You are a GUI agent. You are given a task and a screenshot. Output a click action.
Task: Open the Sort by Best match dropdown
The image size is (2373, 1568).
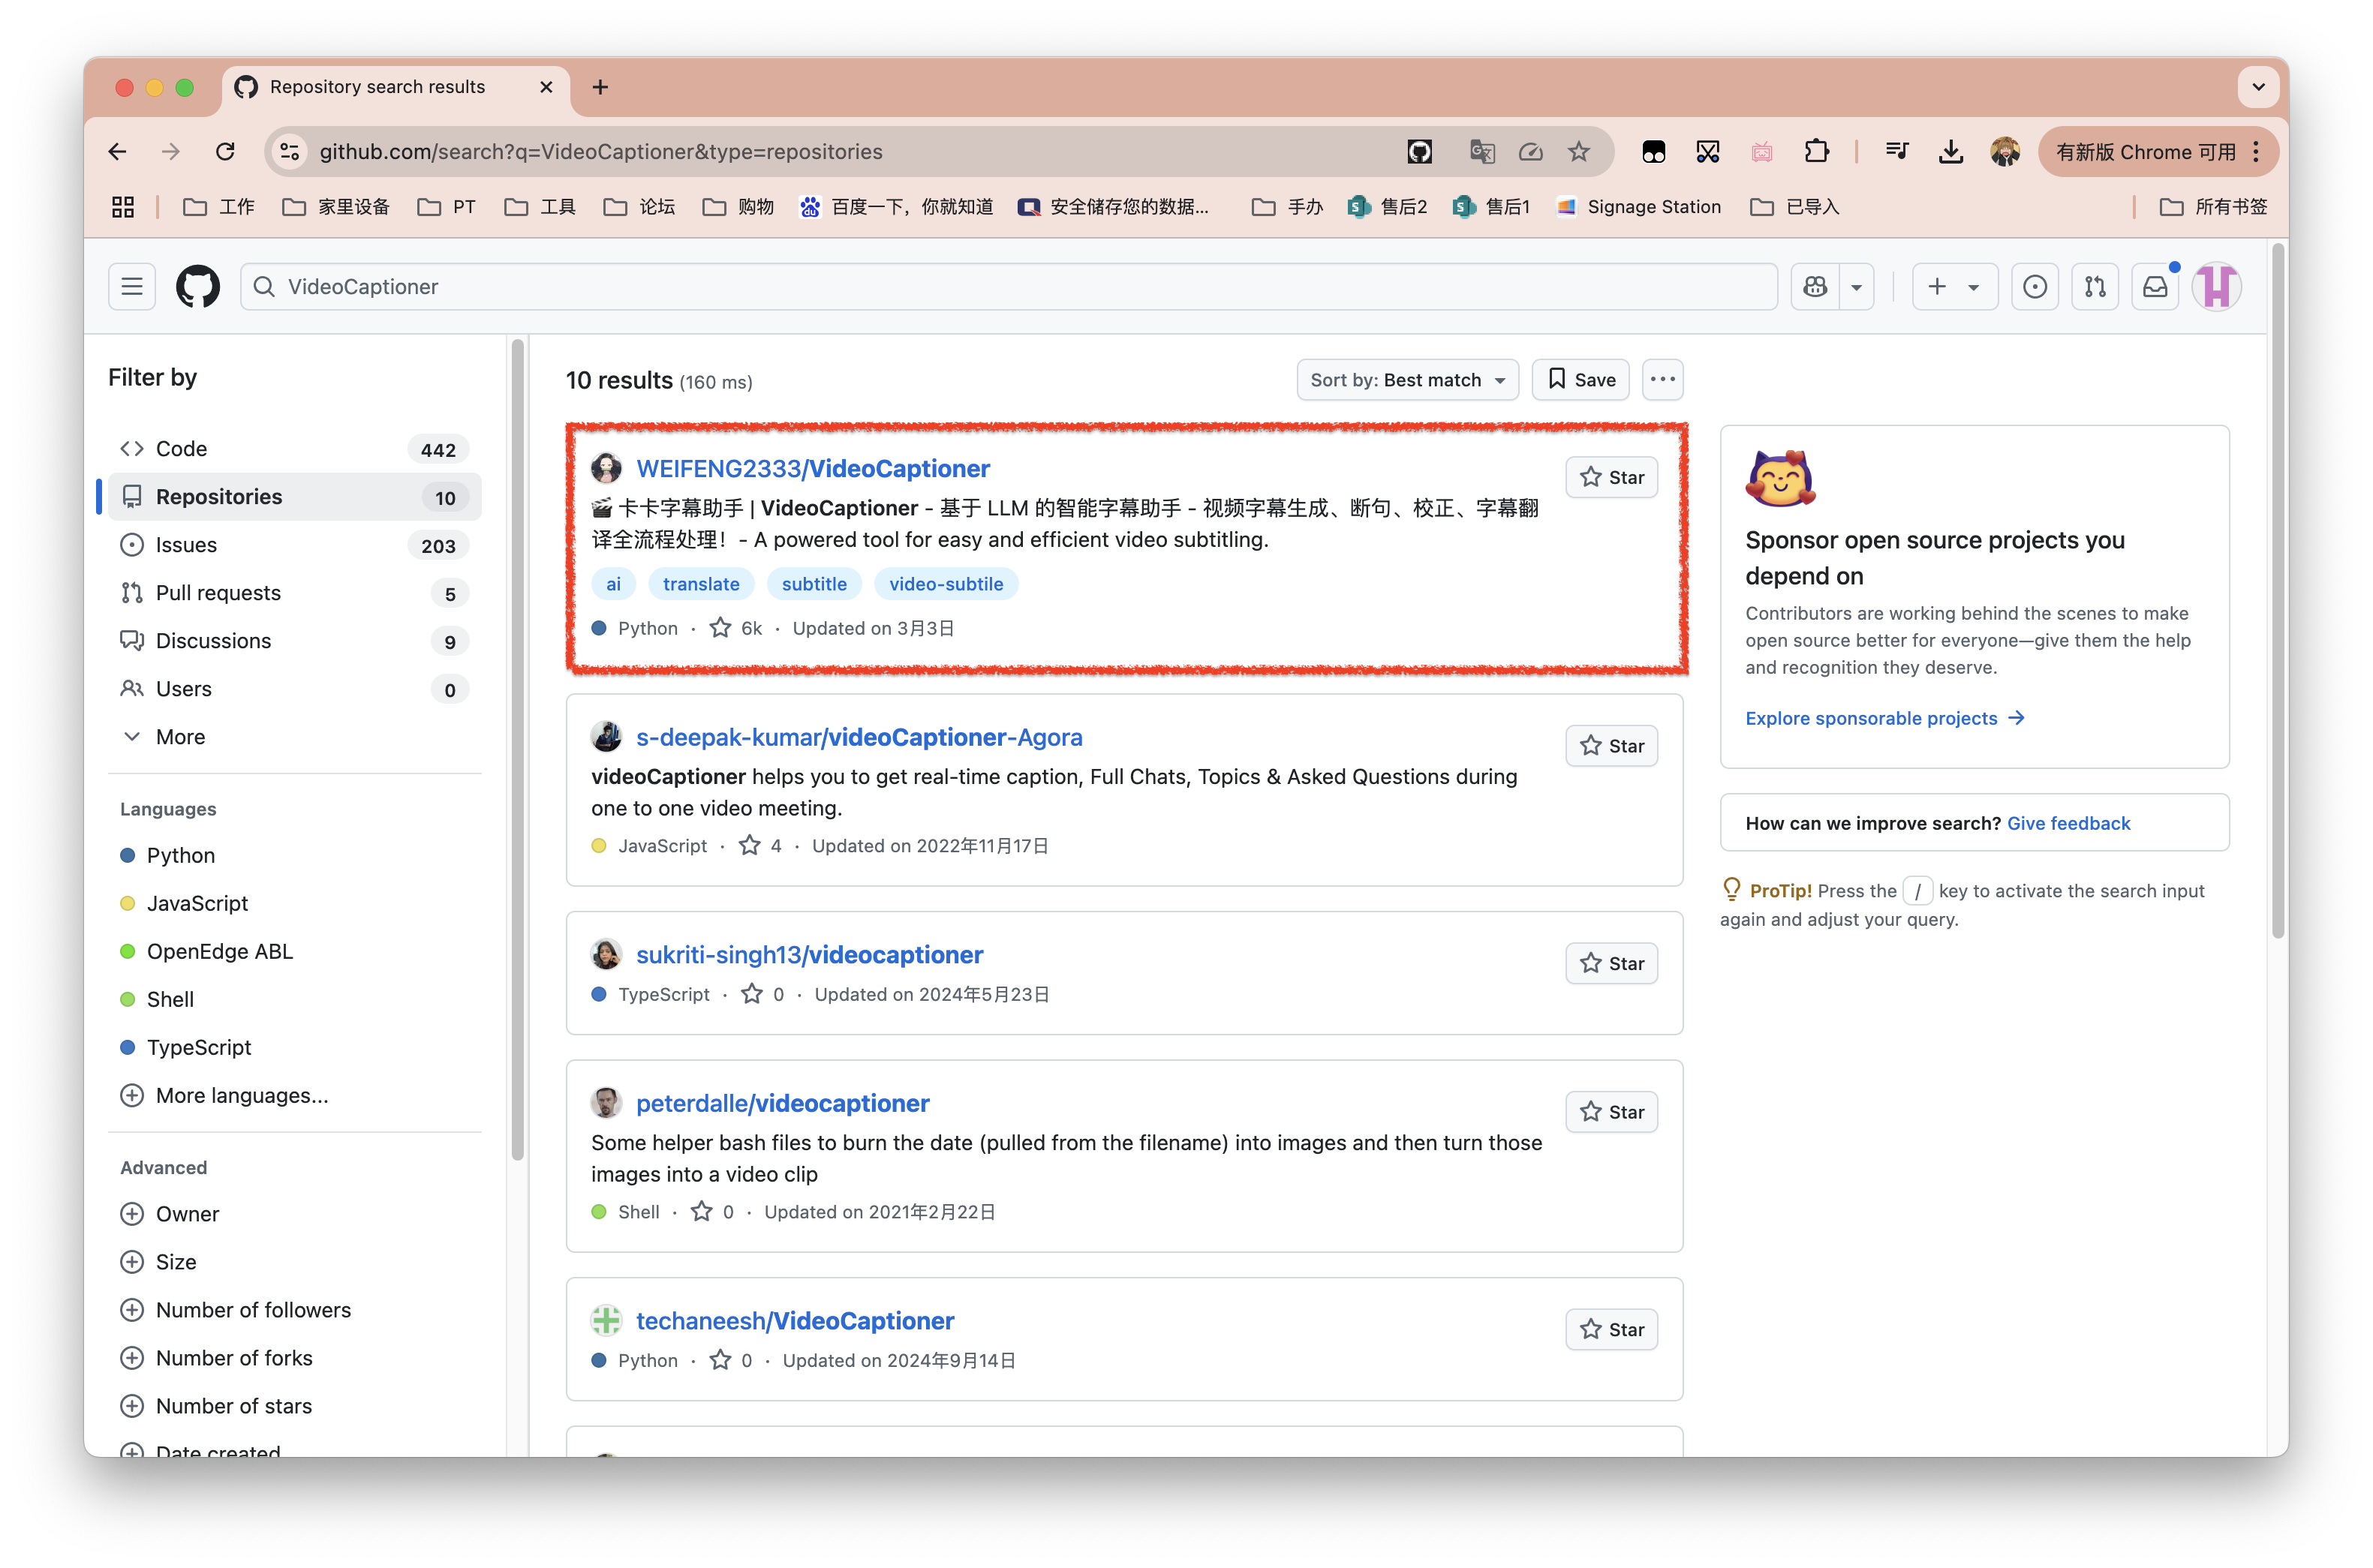[x=1407, y=379]
